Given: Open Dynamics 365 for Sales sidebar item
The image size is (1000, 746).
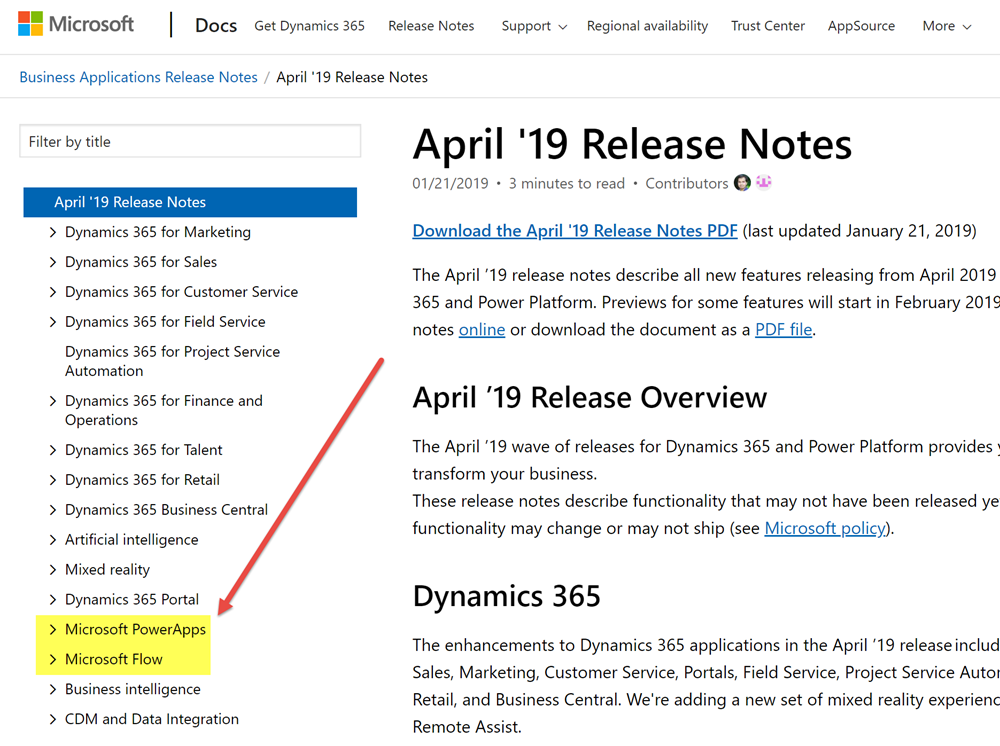Looking at the screenshot, I should coord(141,262).
